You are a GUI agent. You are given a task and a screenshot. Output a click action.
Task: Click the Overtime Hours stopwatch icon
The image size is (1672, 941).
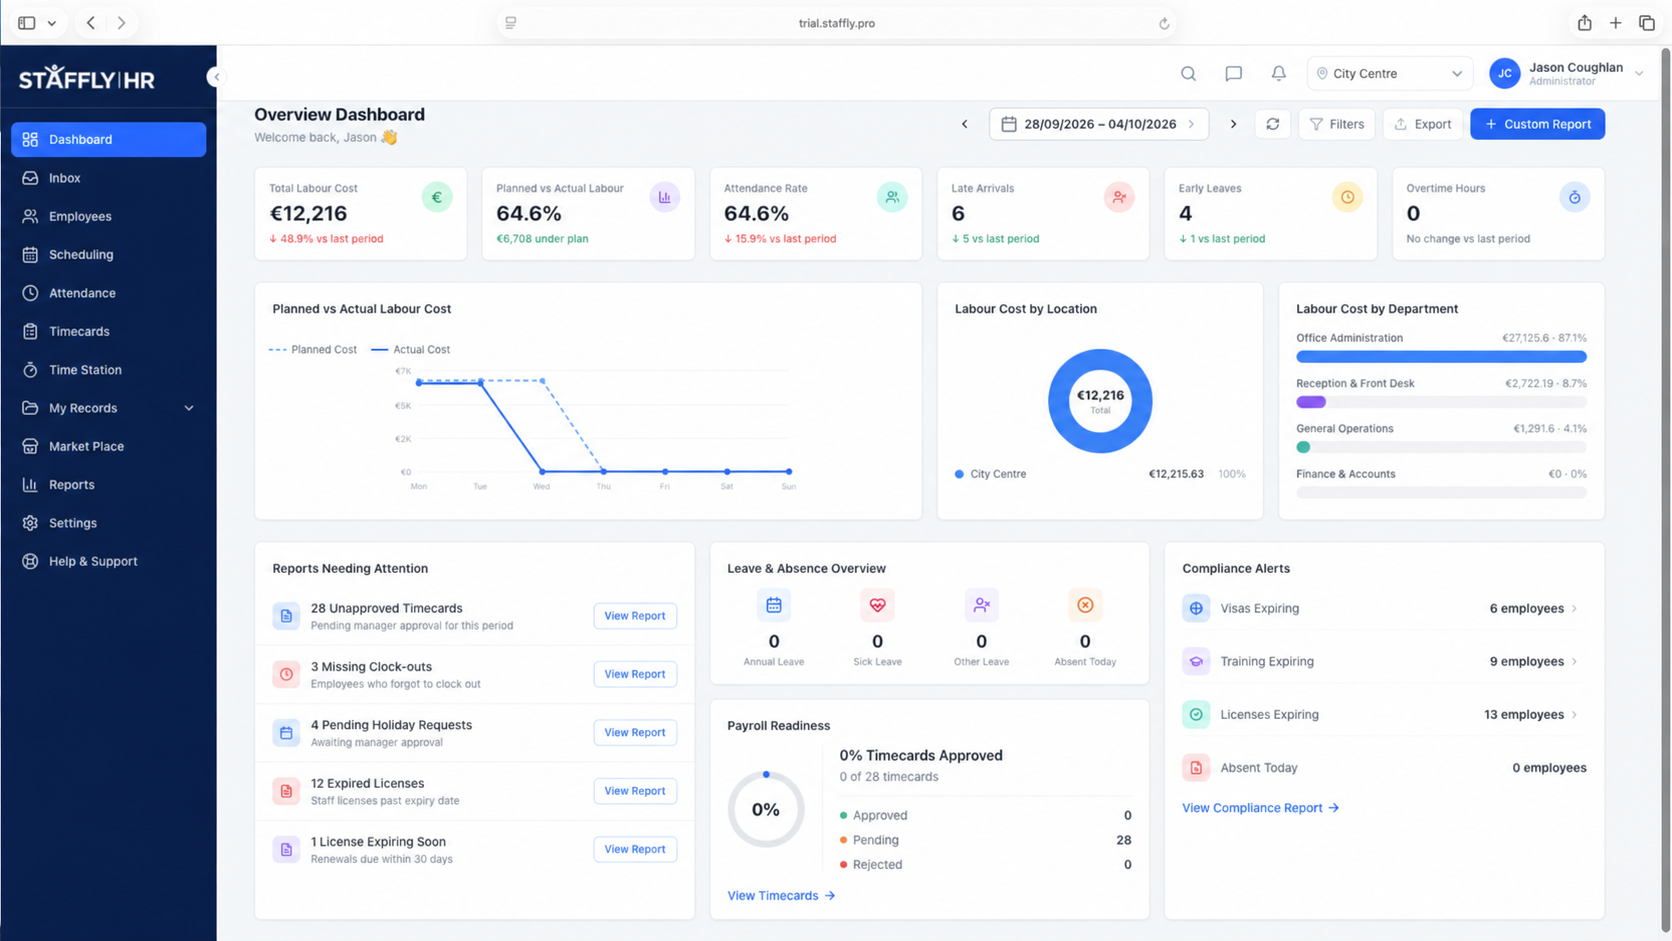click(x=1574, y=198)
